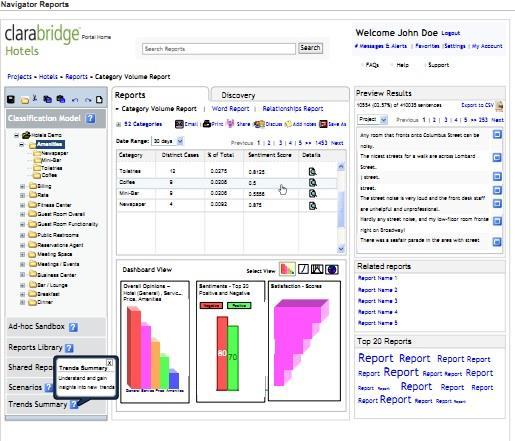
Task: Click the Print report icon
Action: click(207, 124)
